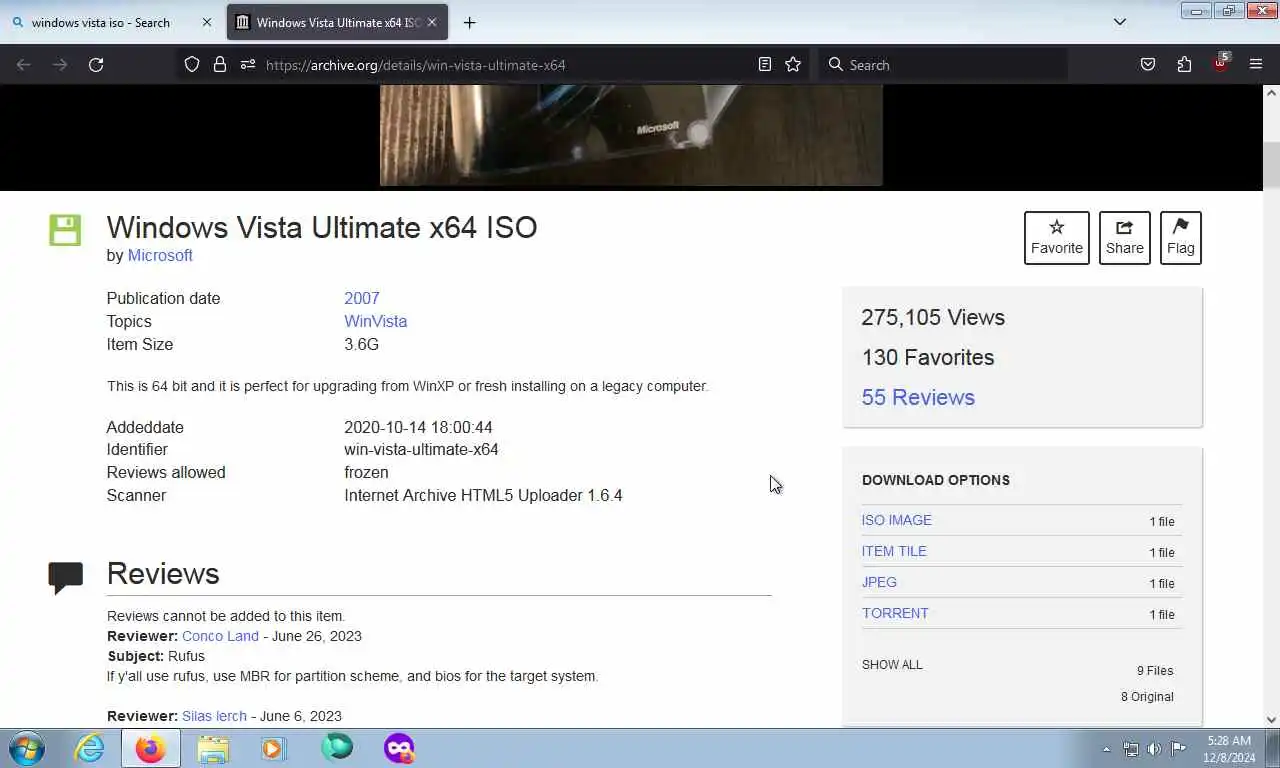Click the Item Size 3.6G value

tap(361, 344)
